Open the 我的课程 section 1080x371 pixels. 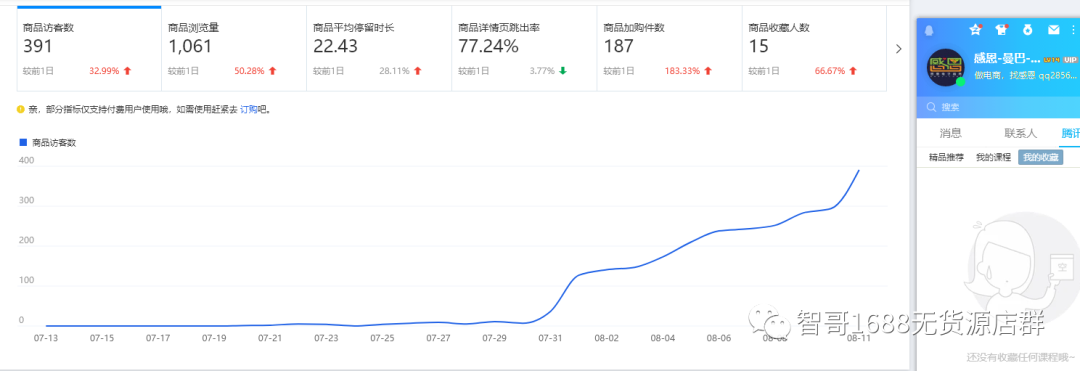coord(993,157)
